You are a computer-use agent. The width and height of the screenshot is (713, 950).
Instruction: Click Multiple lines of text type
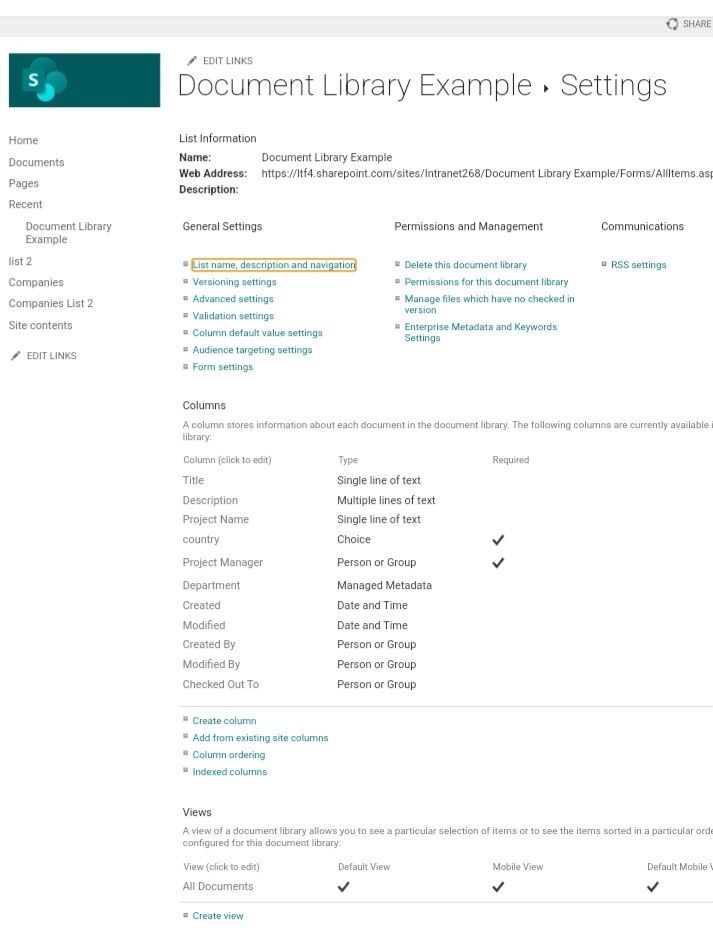coord(386,500)
